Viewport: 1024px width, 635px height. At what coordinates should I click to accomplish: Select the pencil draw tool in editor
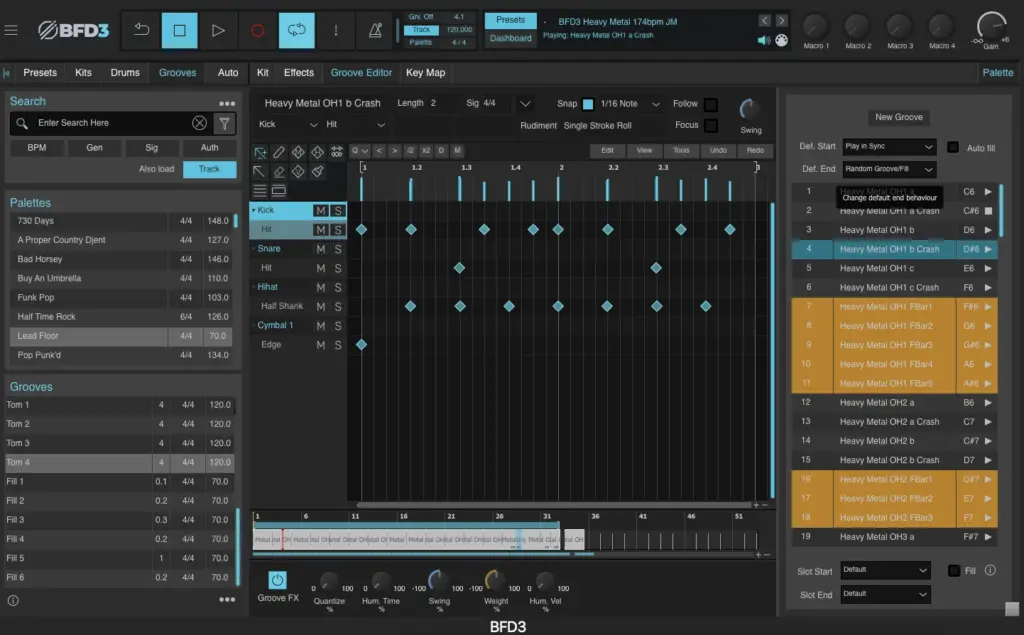pos(279,152)
